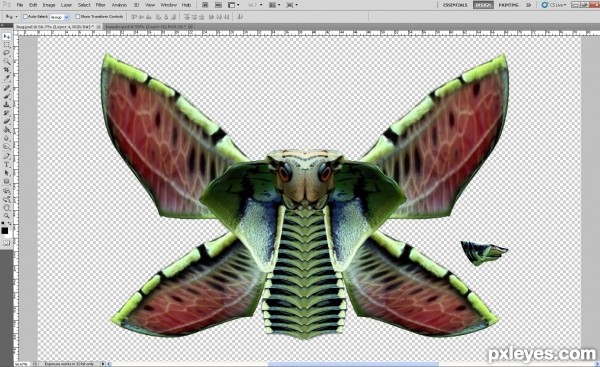Close the active document tab at 66.7%

(x=98, y=26)
